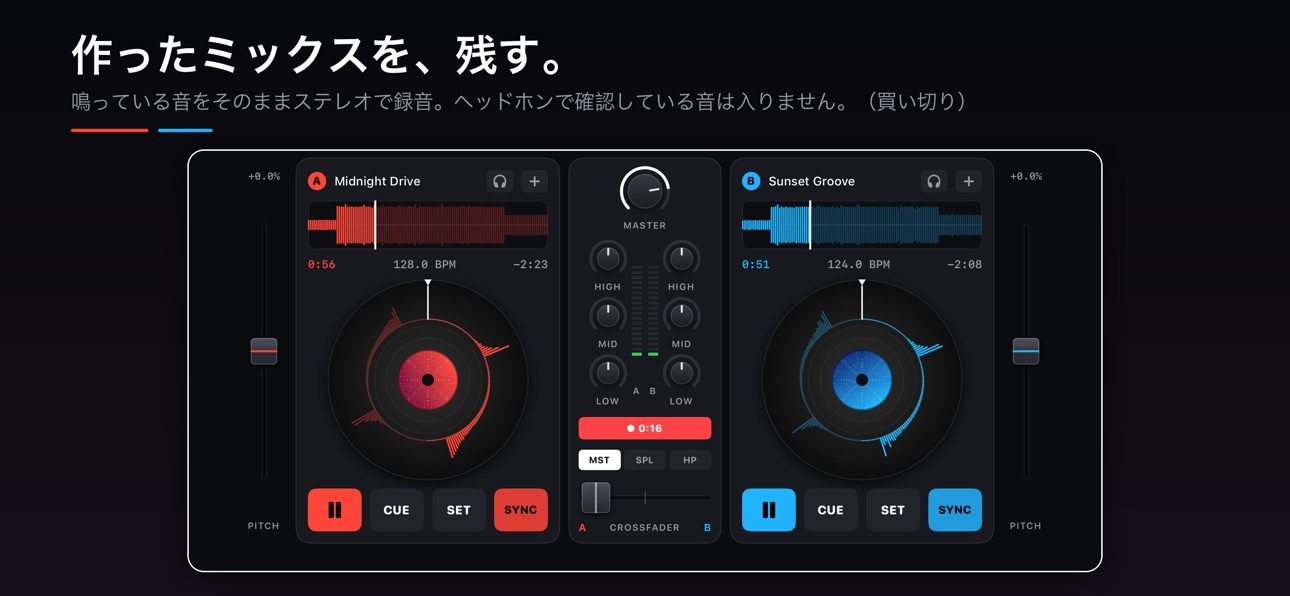Stop the recording showing 0:16
Image resolution: width=1290 pixels, height=596 pixels.
coord(645,428)
